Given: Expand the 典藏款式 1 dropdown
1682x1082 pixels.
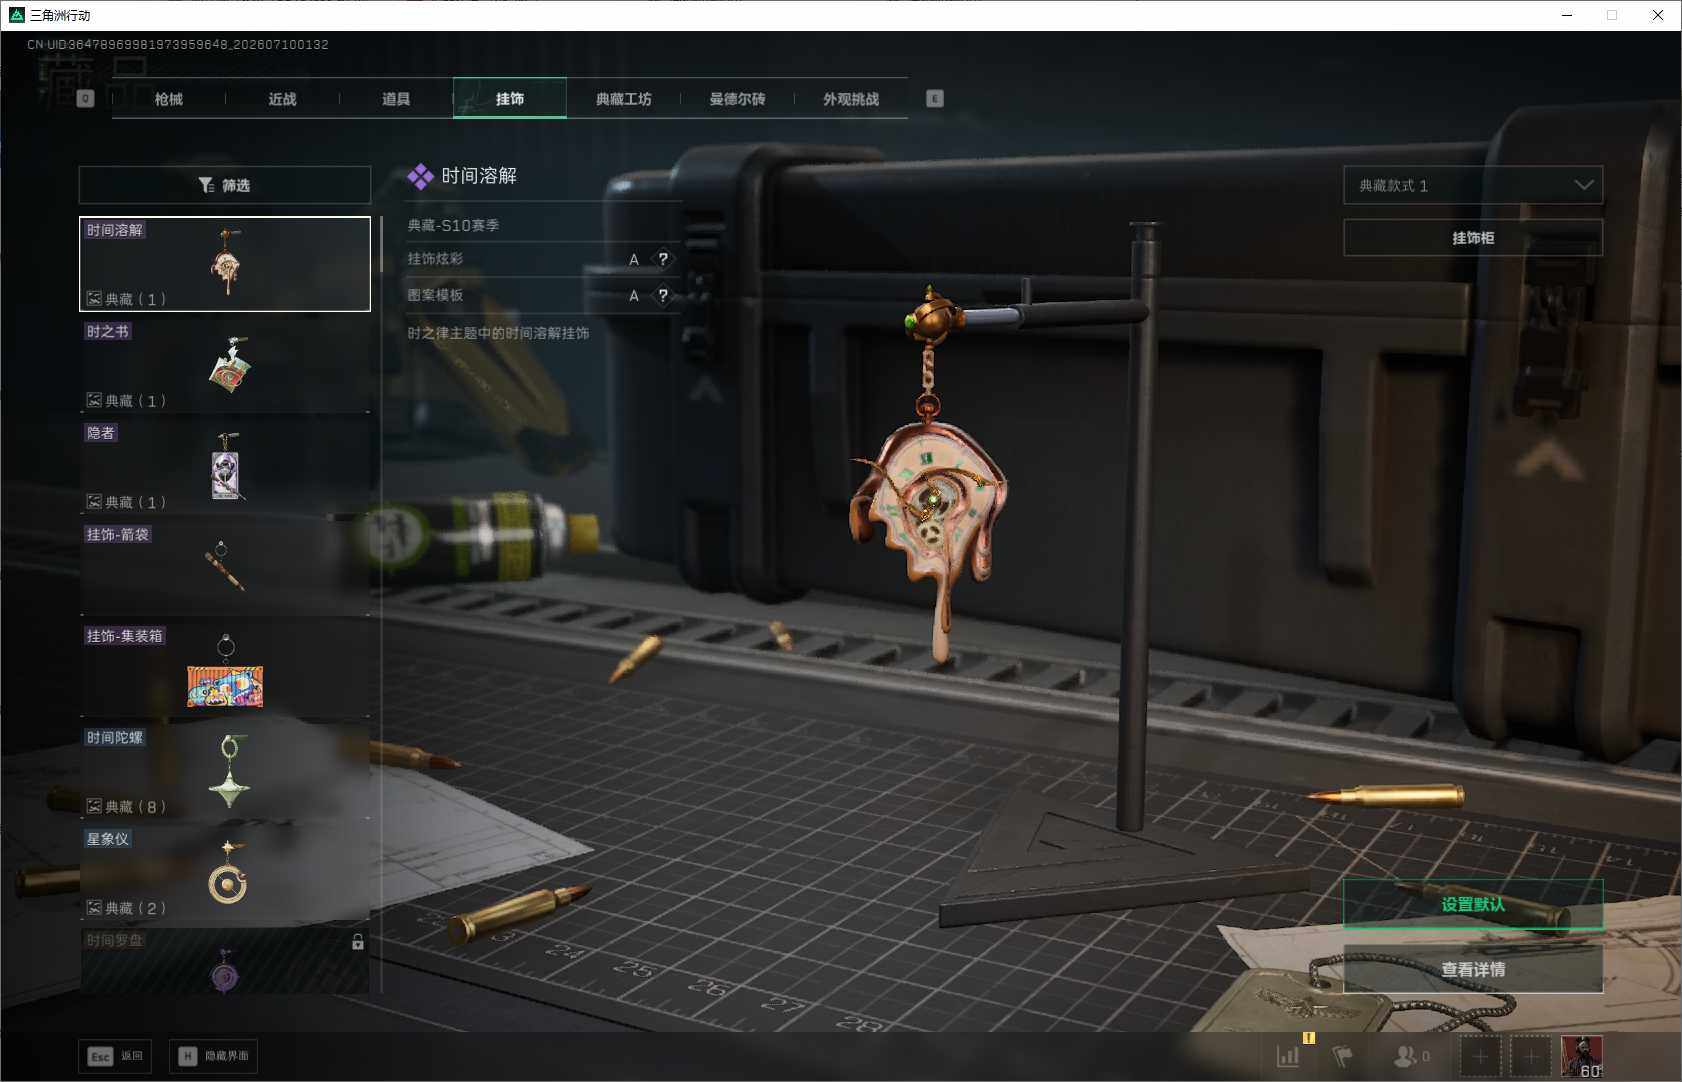Looking at the screenshot, I should pyautogui.click(x=1472, y=185).
